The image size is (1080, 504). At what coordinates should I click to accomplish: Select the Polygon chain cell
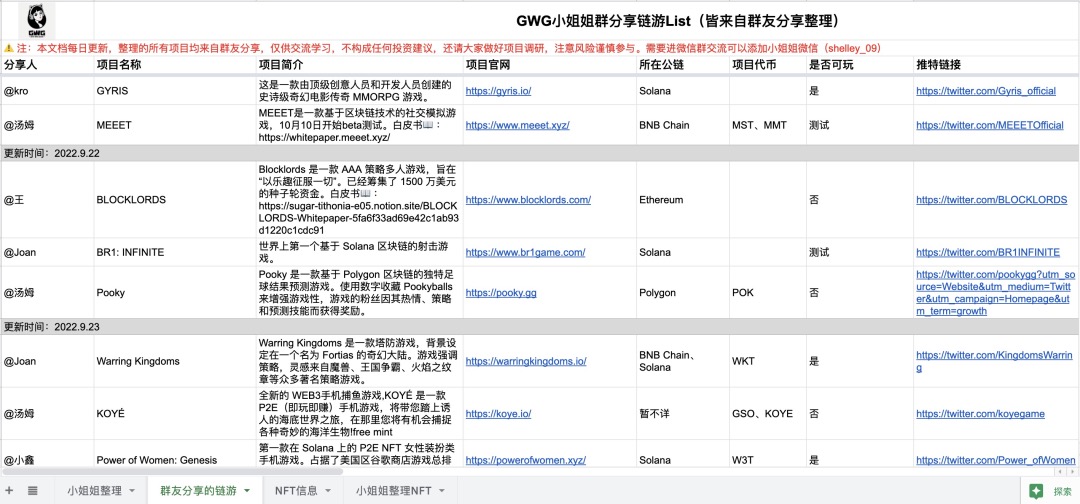(683, 293)
